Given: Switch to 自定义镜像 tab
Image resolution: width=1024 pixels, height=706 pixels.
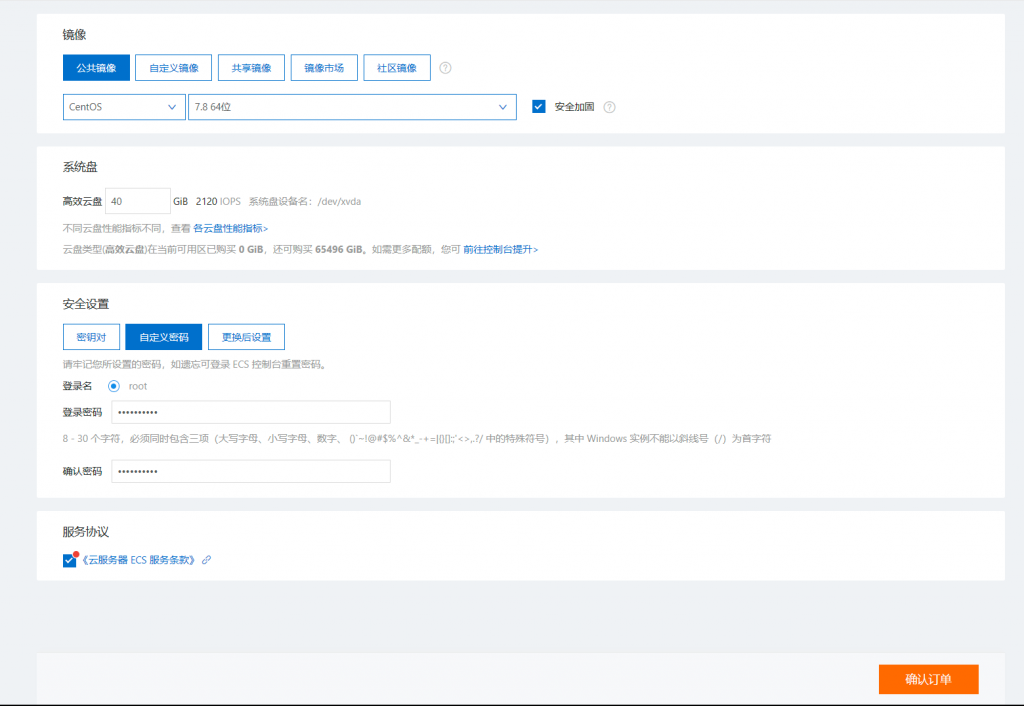Looking at the screenshot, I should click(x=174, y=68).
